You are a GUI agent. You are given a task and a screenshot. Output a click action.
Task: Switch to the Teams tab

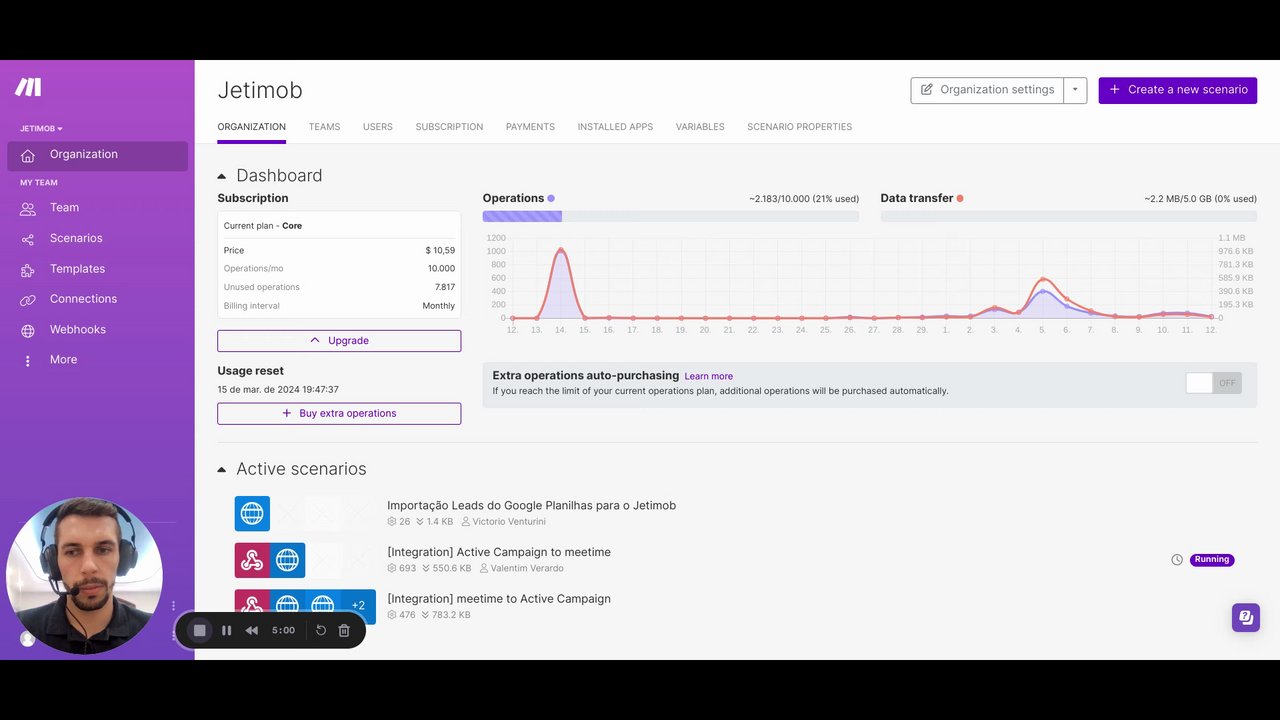(324, 127)
